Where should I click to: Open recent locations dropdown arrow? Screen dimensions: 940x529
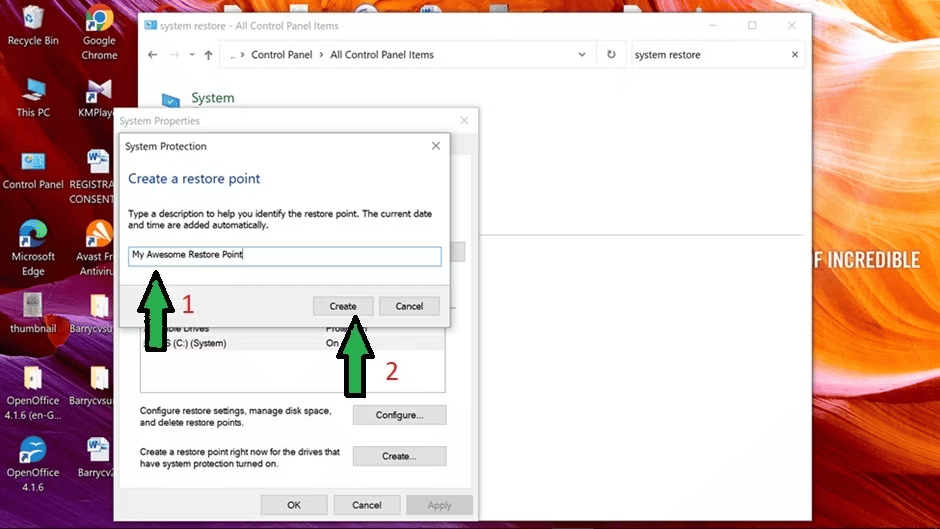[x=192, y=55]
